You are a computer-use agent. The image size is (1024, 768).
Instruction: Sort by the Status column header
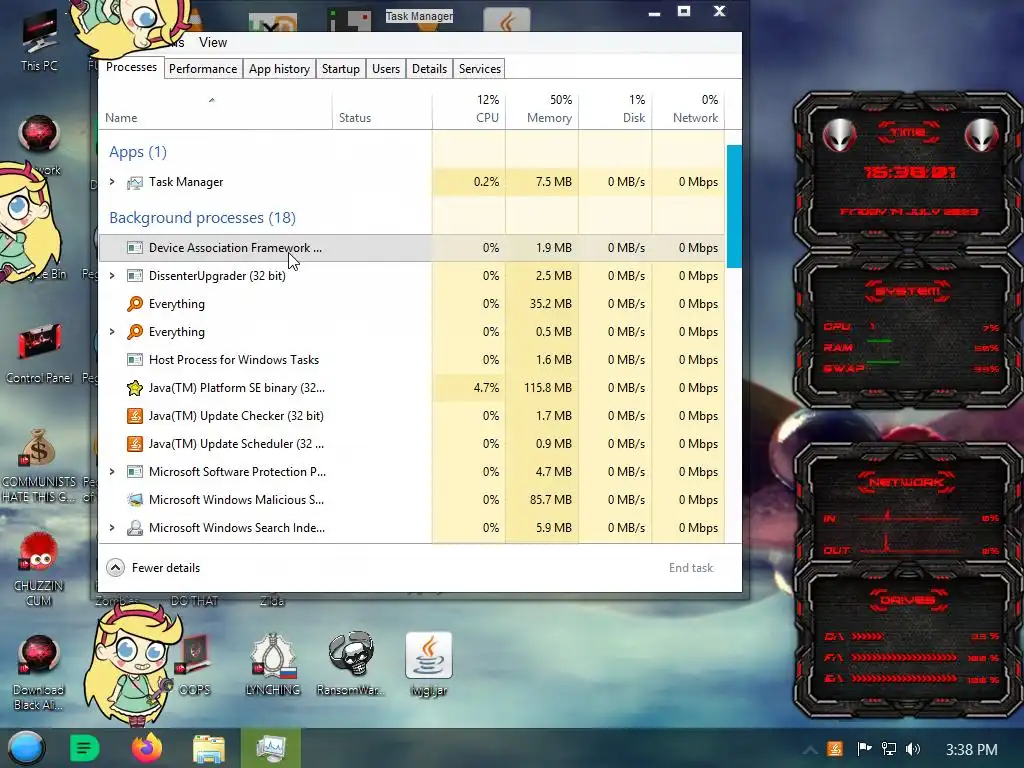coord(382,111)
